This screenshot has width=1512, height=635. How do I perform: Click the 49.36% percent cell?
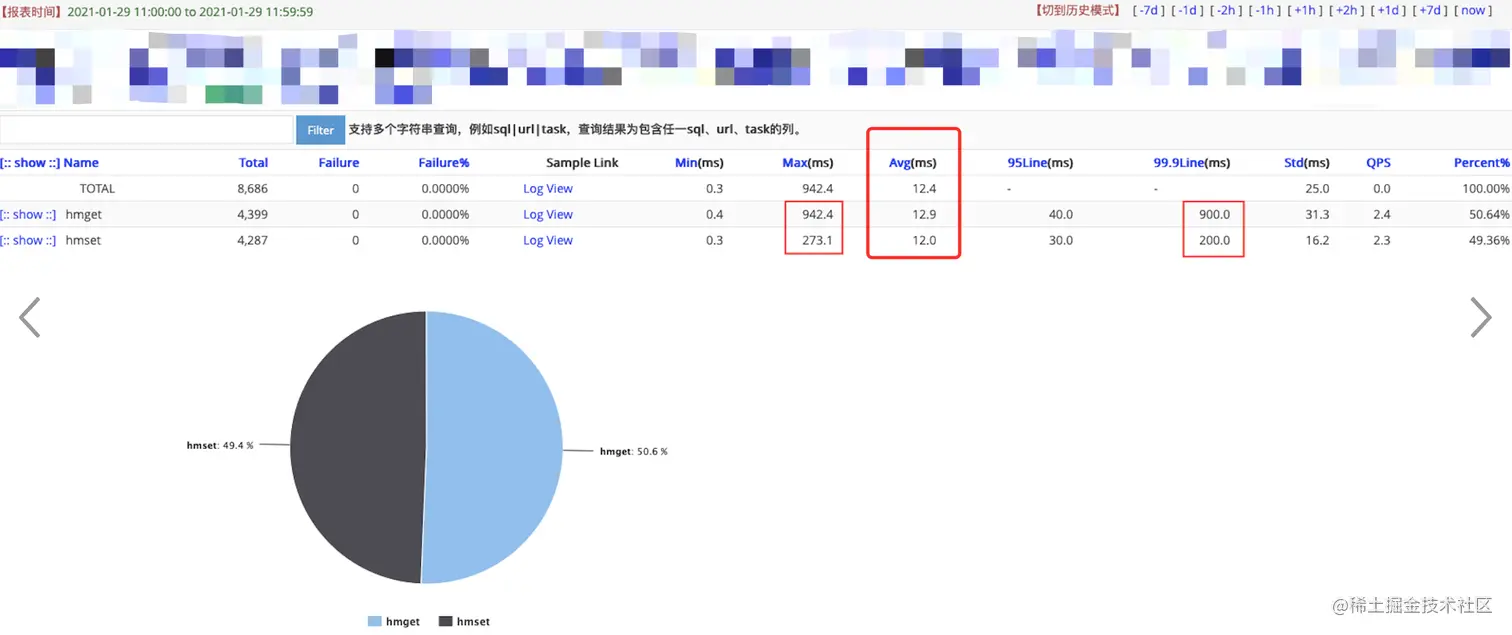1489,240
